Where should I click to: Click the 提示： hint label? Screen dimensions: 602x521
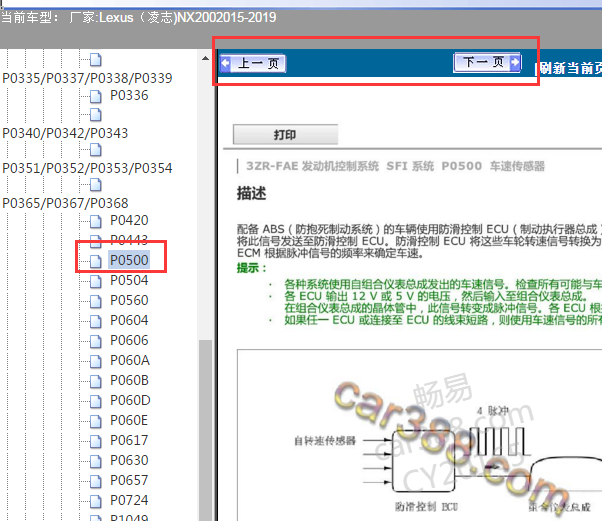[251, 268]
